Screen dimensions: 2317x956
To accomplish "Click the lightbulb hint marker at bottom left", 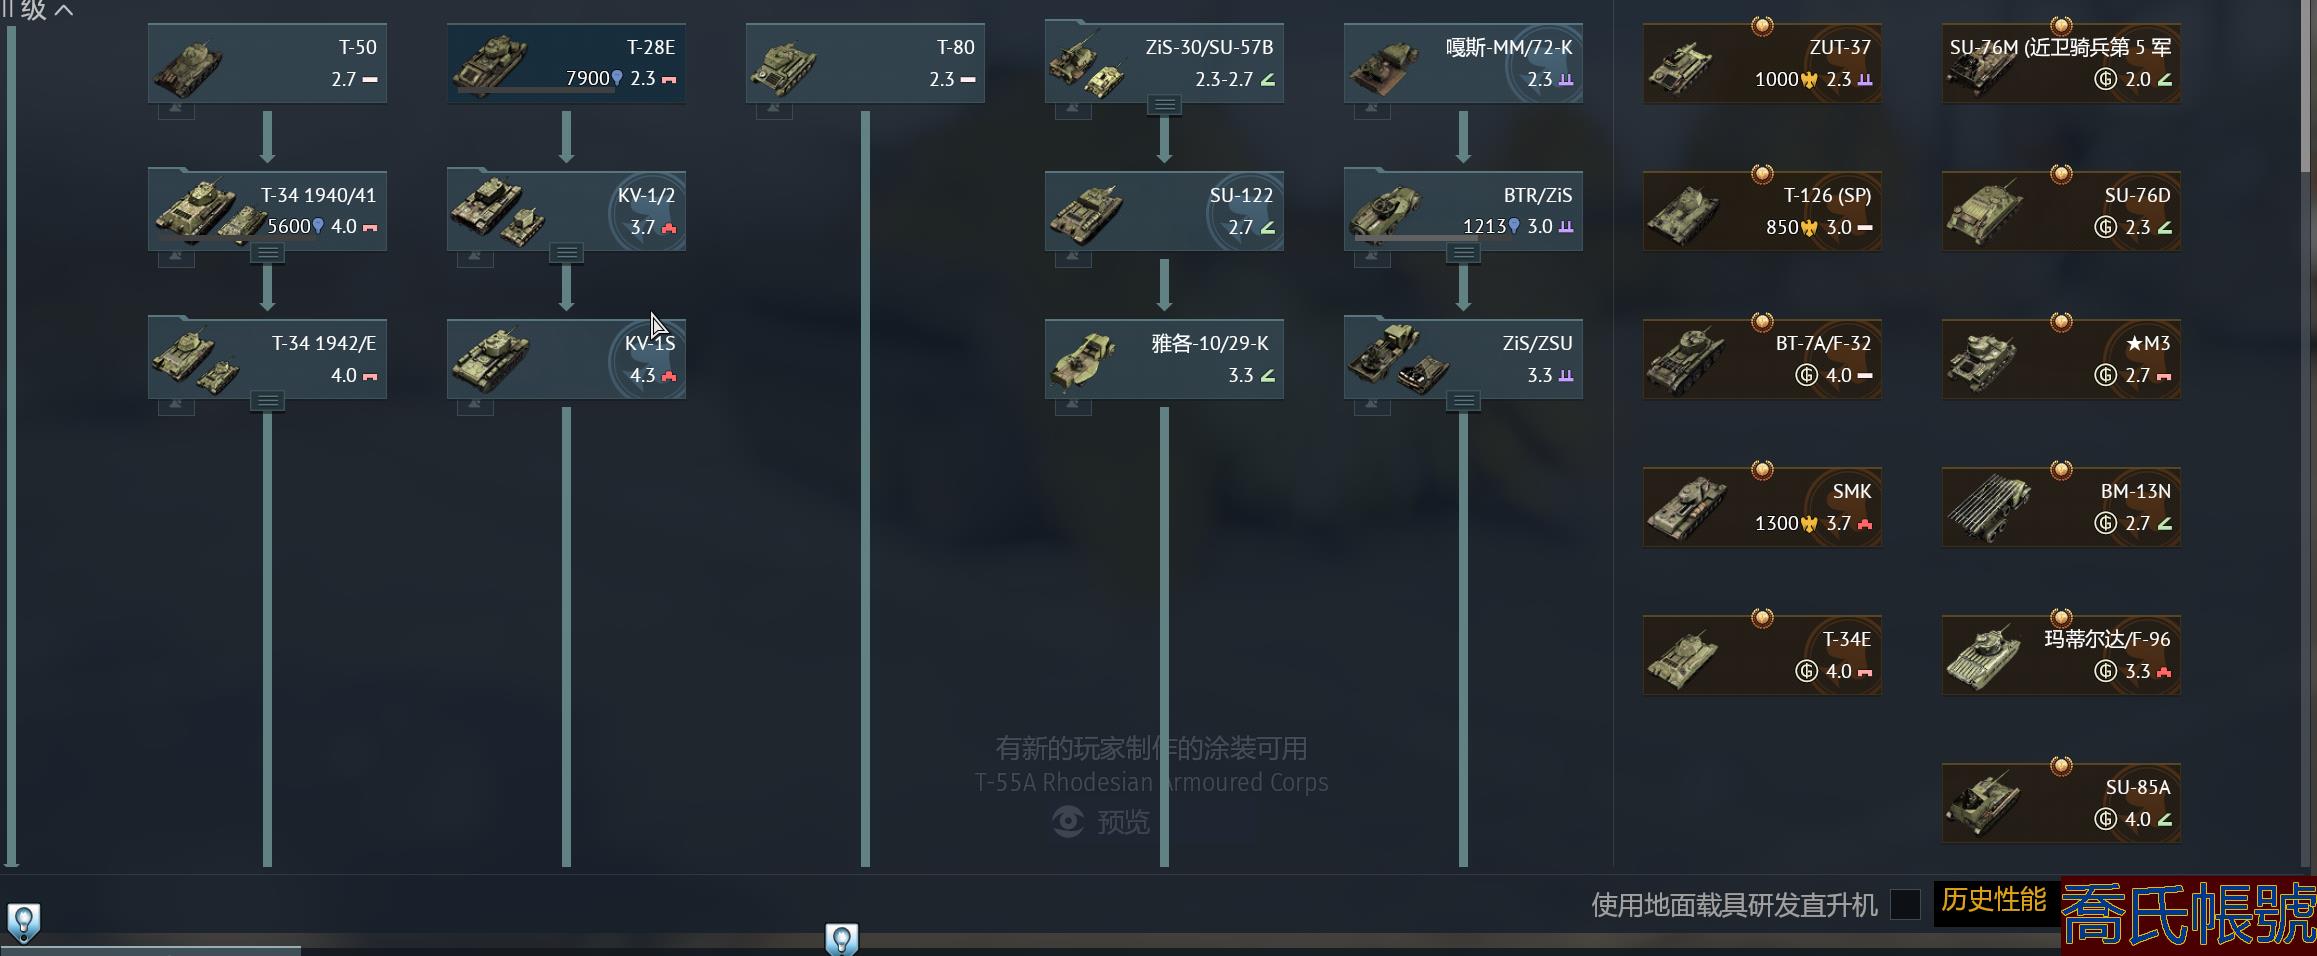I will tap(23, 923).
